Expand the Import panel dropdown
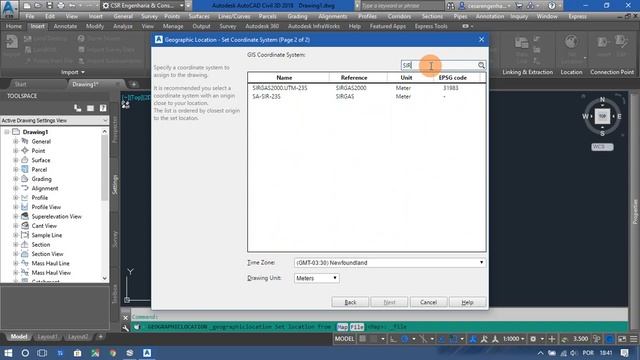Viewport: 640px width, 360px height. [x=73, y=72]
